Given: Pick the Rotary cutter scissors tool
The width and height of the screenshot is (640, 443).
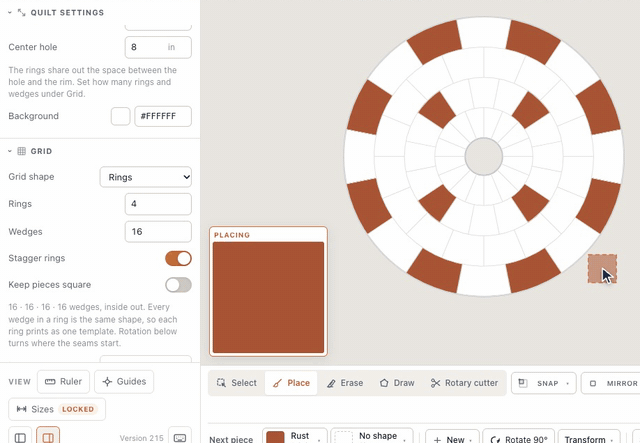Looking at the screenshot, I should click(464, 383).
